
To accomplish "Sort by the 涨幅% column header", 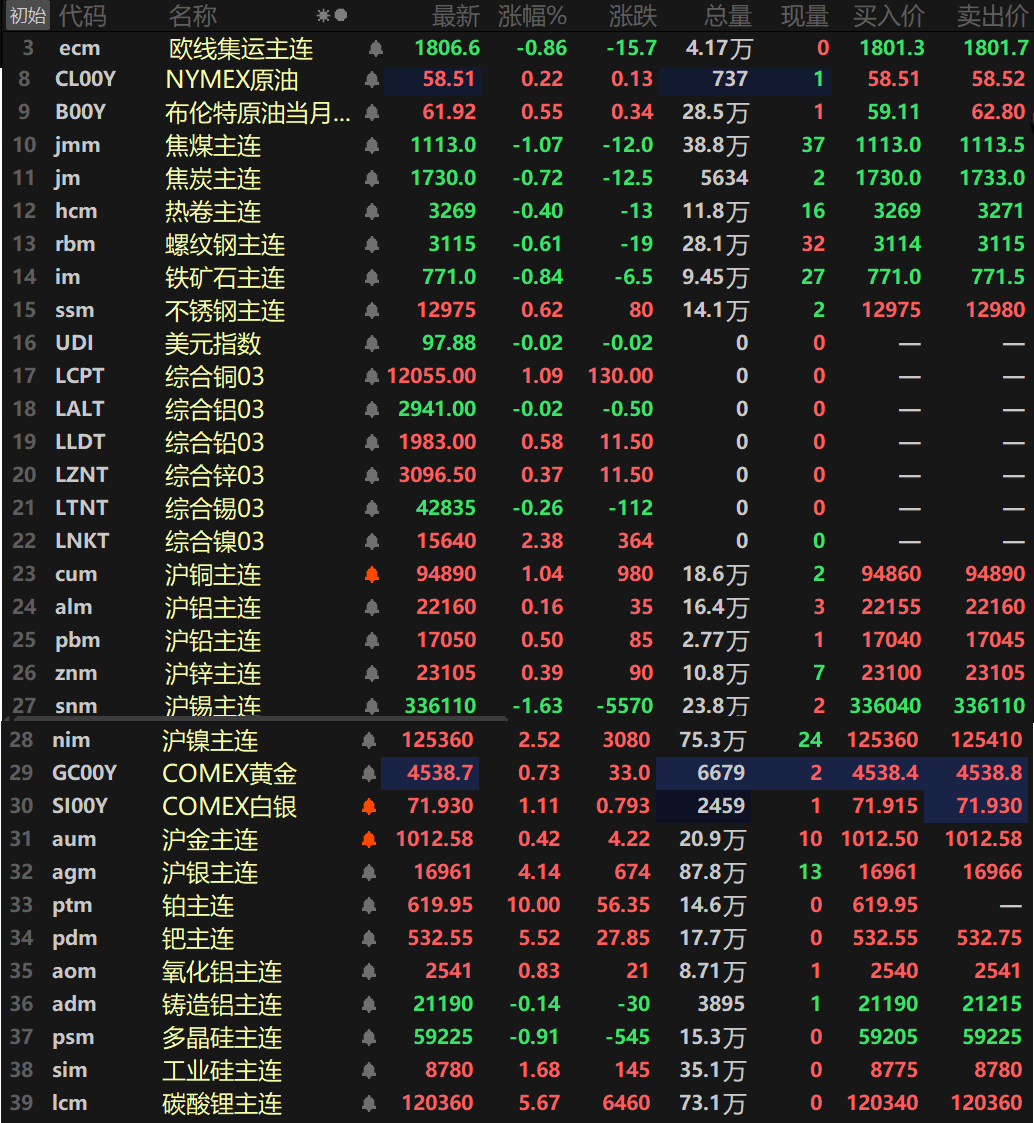I will 532,15.
